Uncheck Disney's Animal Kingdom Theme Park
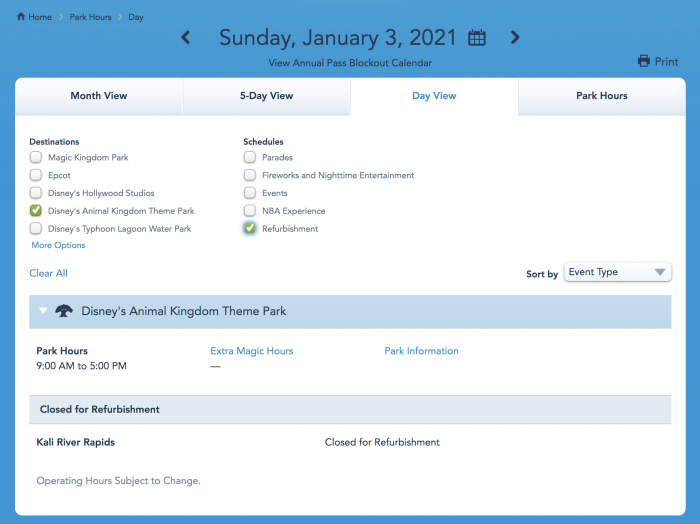700x524 pixels. [x=36, y=211]
